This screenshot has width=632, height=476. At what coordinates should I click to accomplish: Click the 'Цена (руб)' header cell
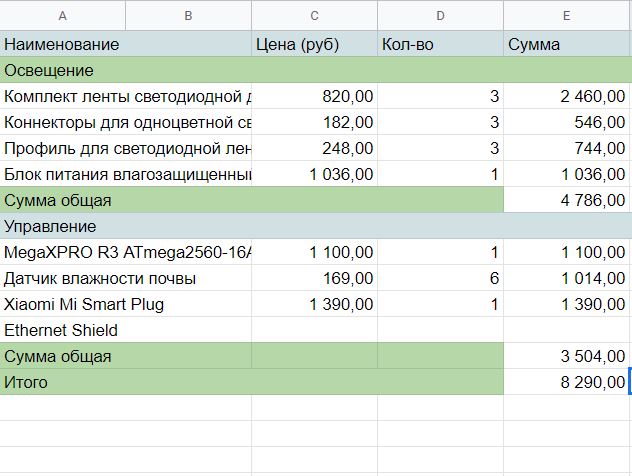(314, 44)
